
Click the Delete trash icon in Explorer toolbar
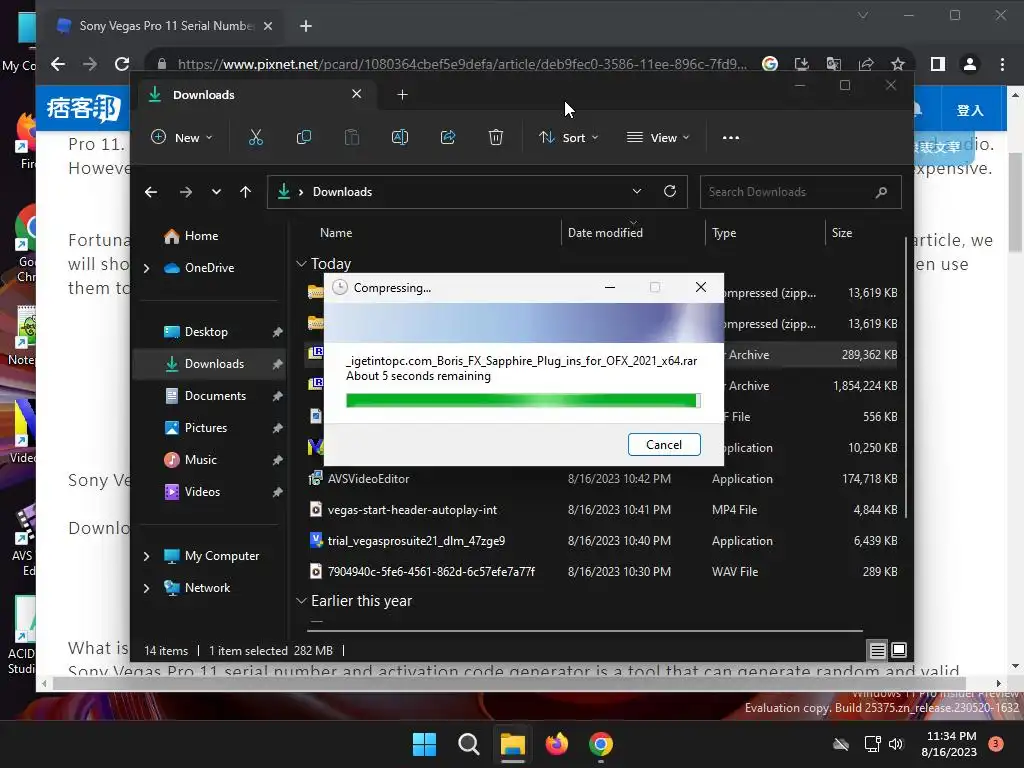[x=496, y=137]
